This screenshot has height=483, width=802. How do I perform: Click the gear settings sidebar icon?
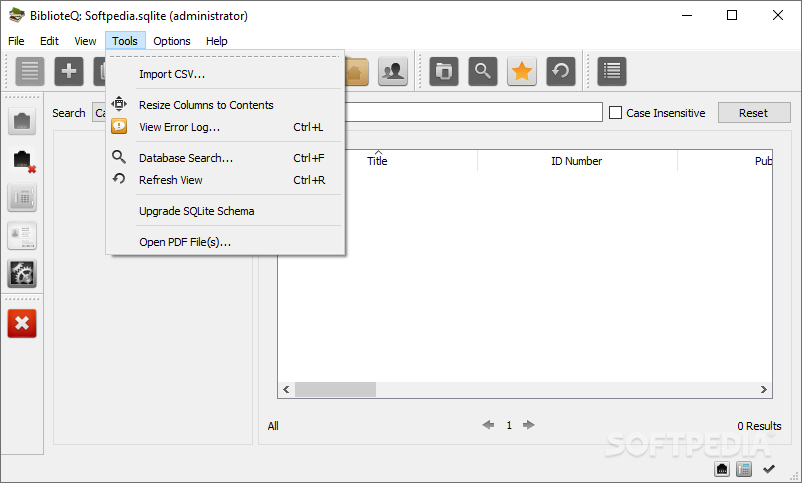coord(22,274)
